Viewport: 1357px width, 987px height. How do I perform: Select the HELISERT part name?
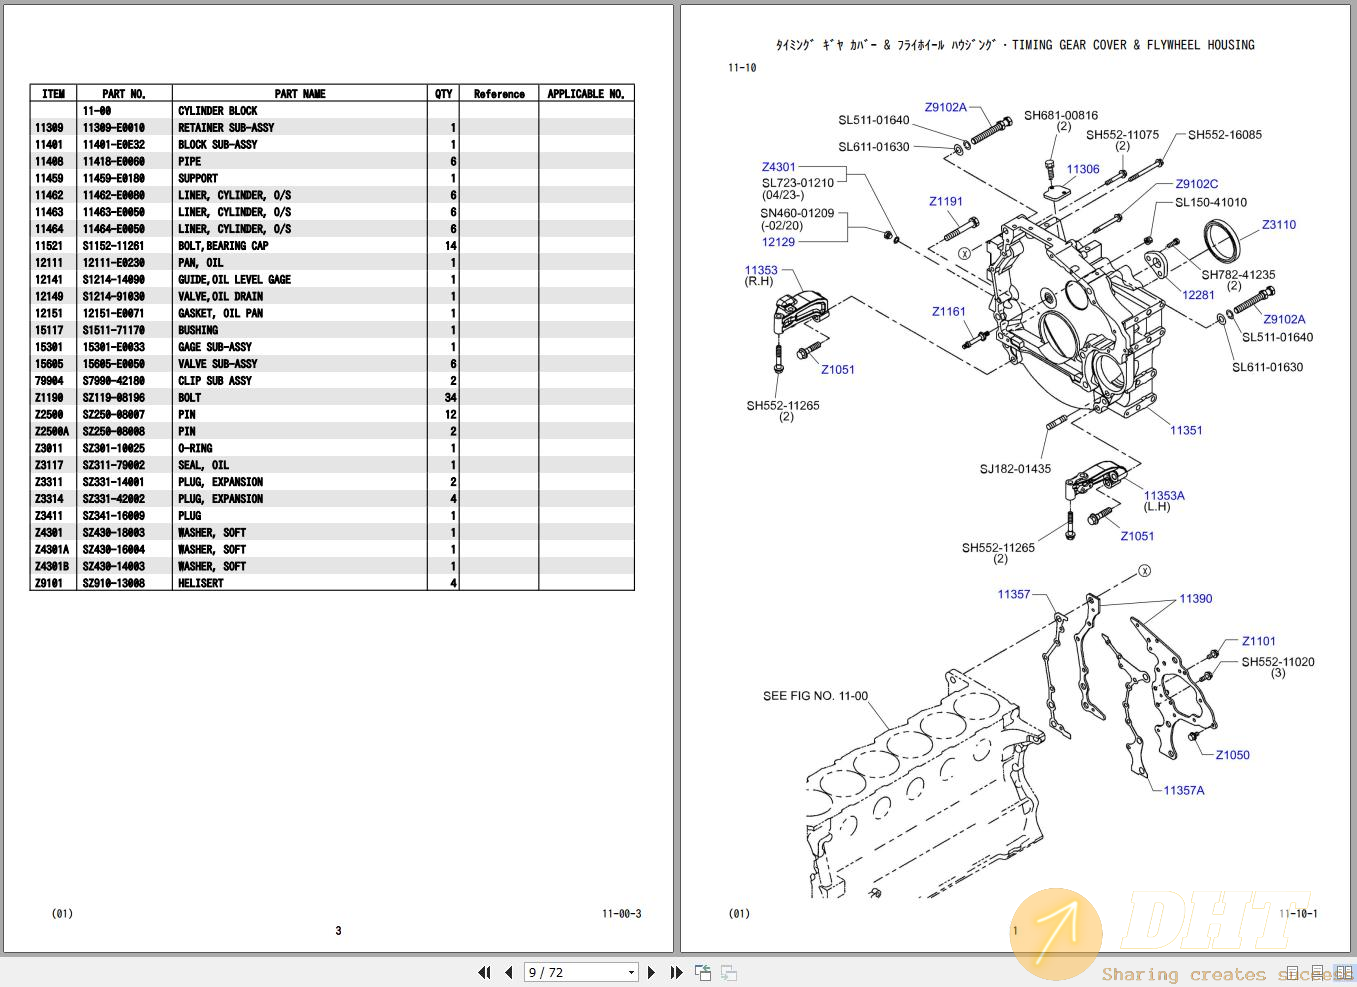tap(201, 583)
